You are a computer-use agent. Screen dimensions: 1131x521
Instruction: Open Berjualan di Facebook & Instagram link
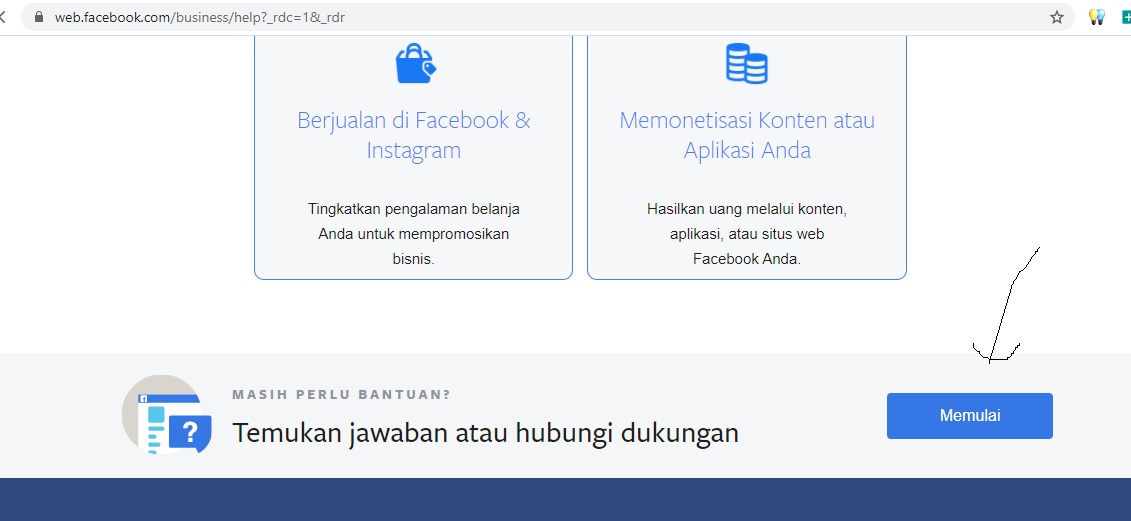[413, 135]
